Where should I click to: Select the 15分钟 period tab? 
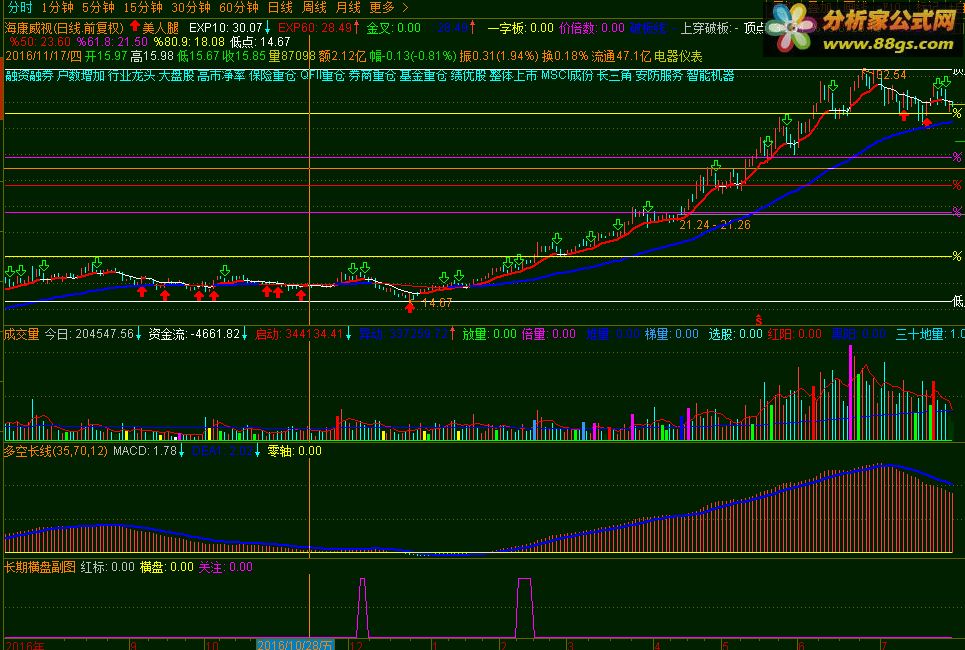[x=143, y=7]
